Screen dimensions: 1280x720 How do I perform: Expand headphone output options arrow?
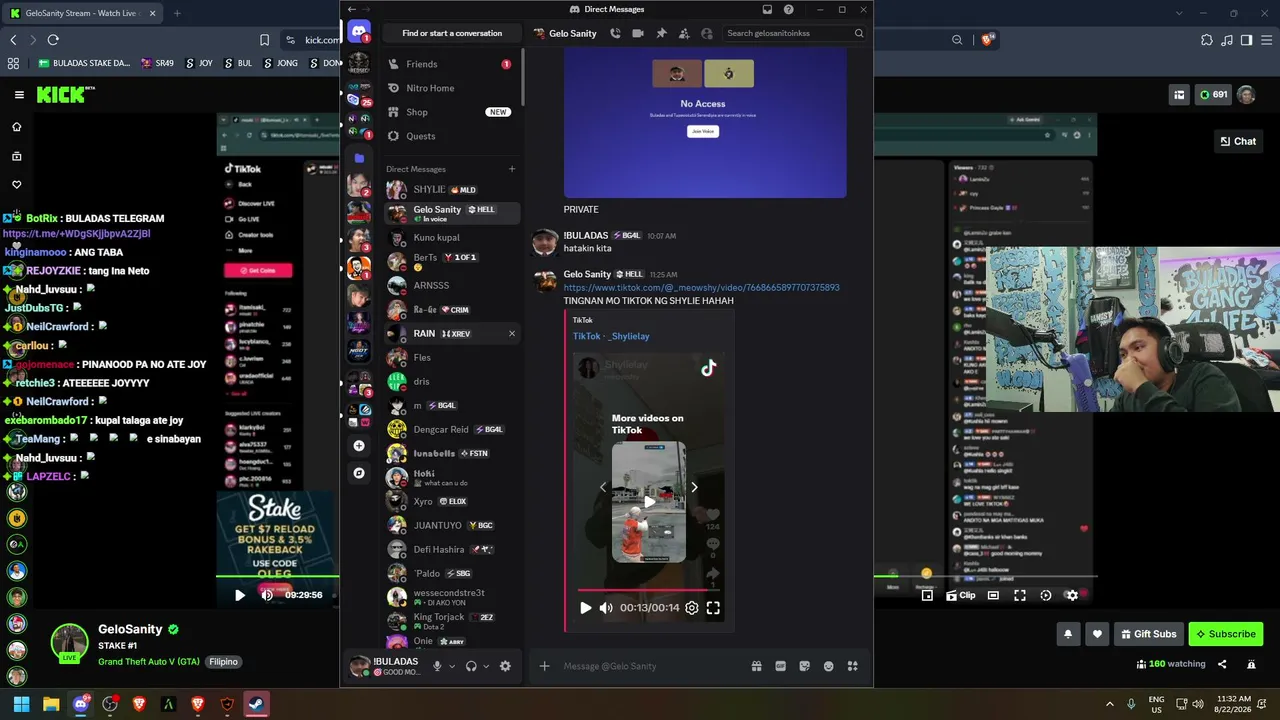(486, 666)
